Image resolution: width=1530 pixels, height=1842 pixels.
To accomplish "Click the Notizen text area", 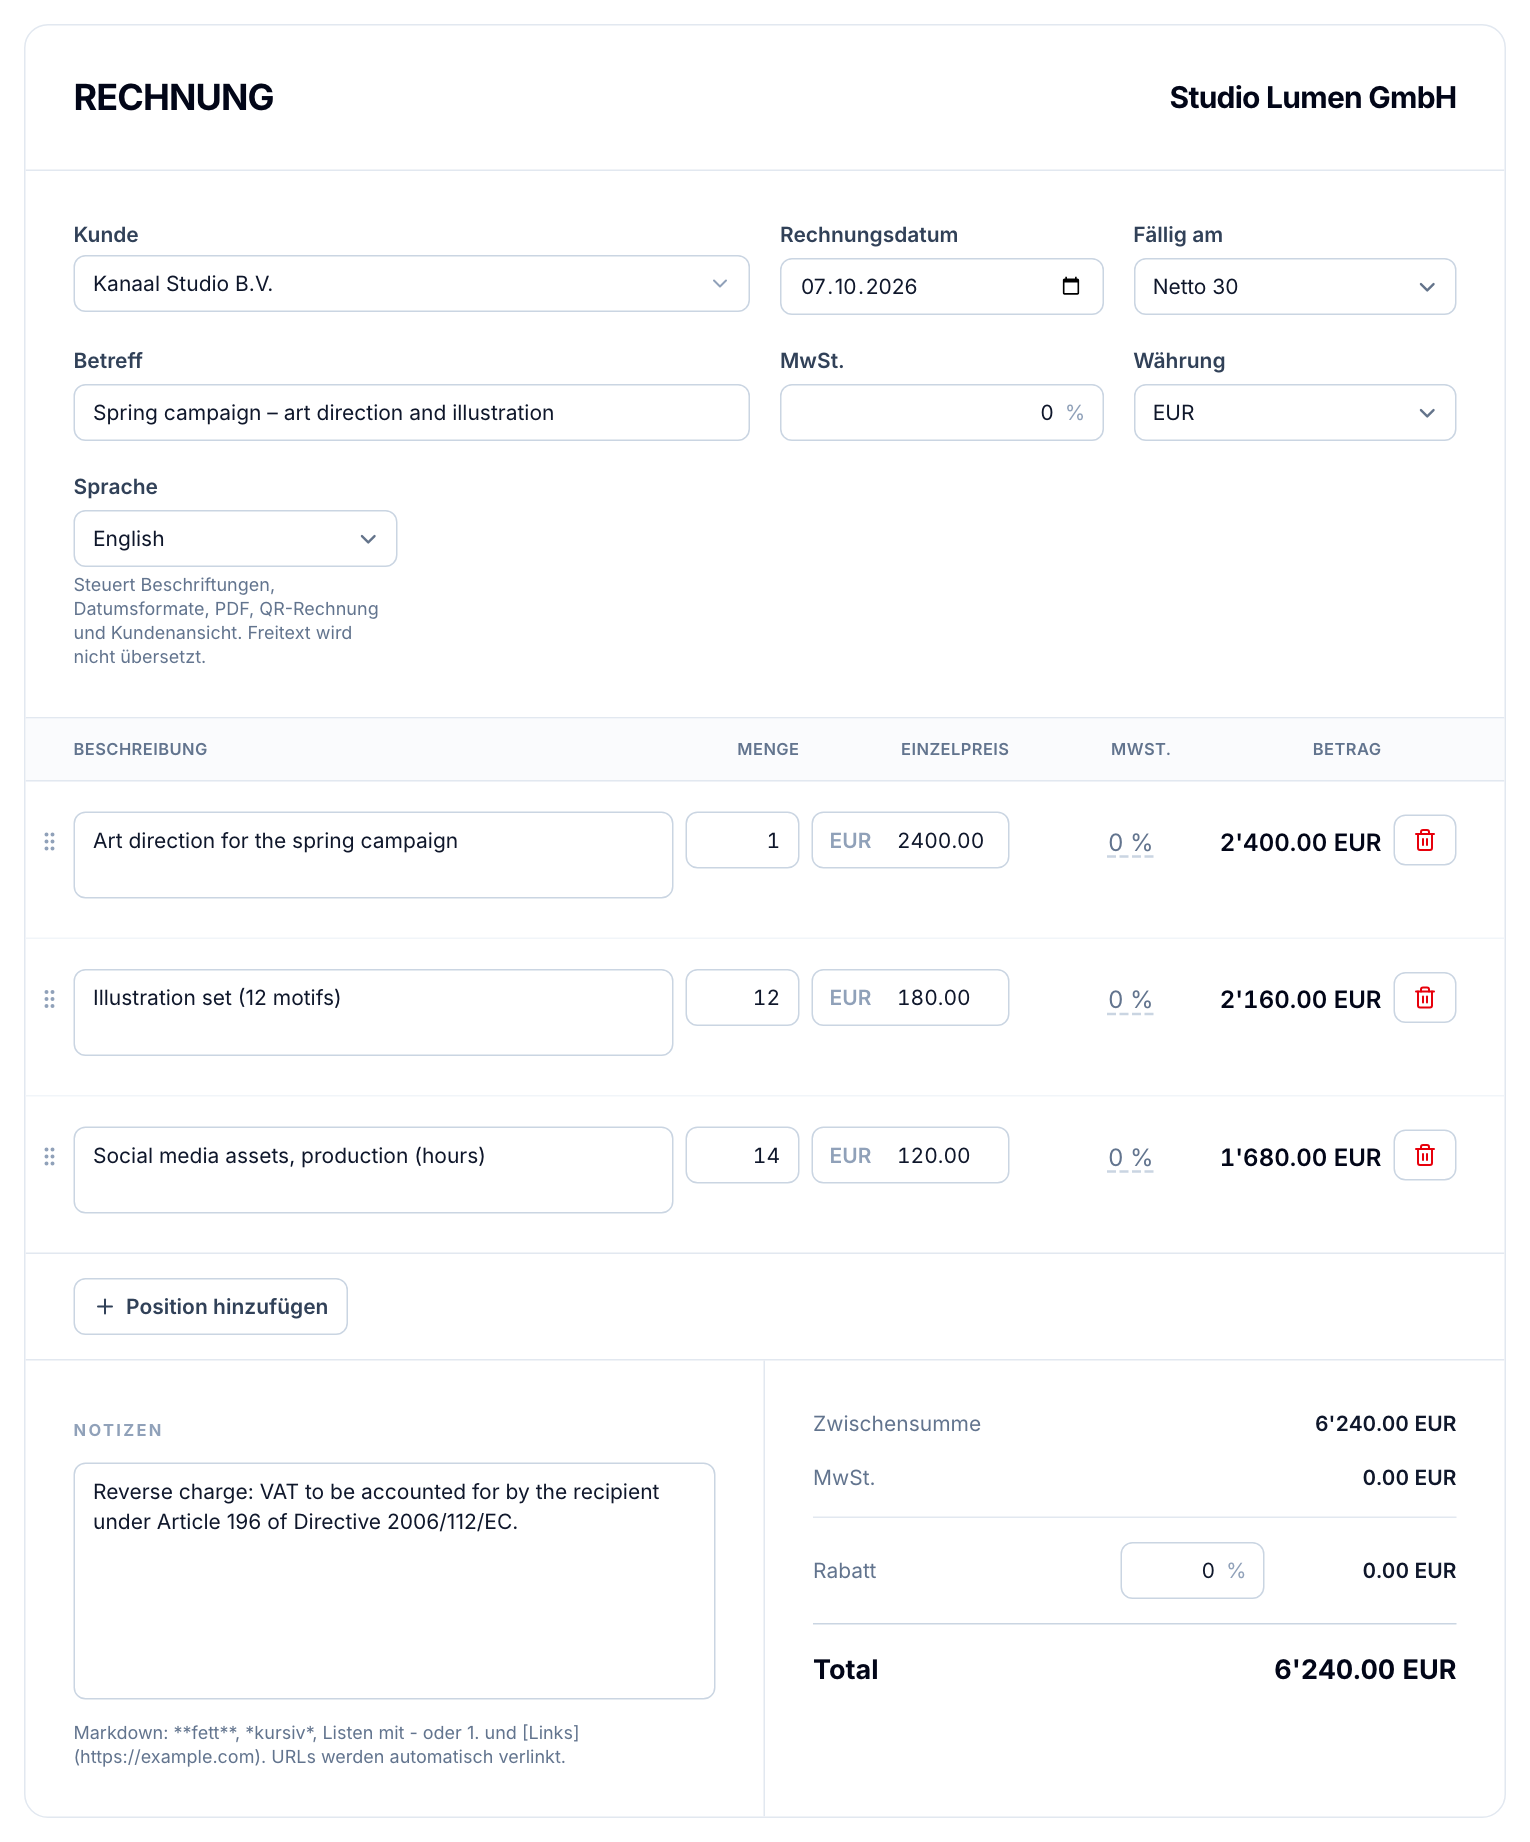I will coord(394,1580).
